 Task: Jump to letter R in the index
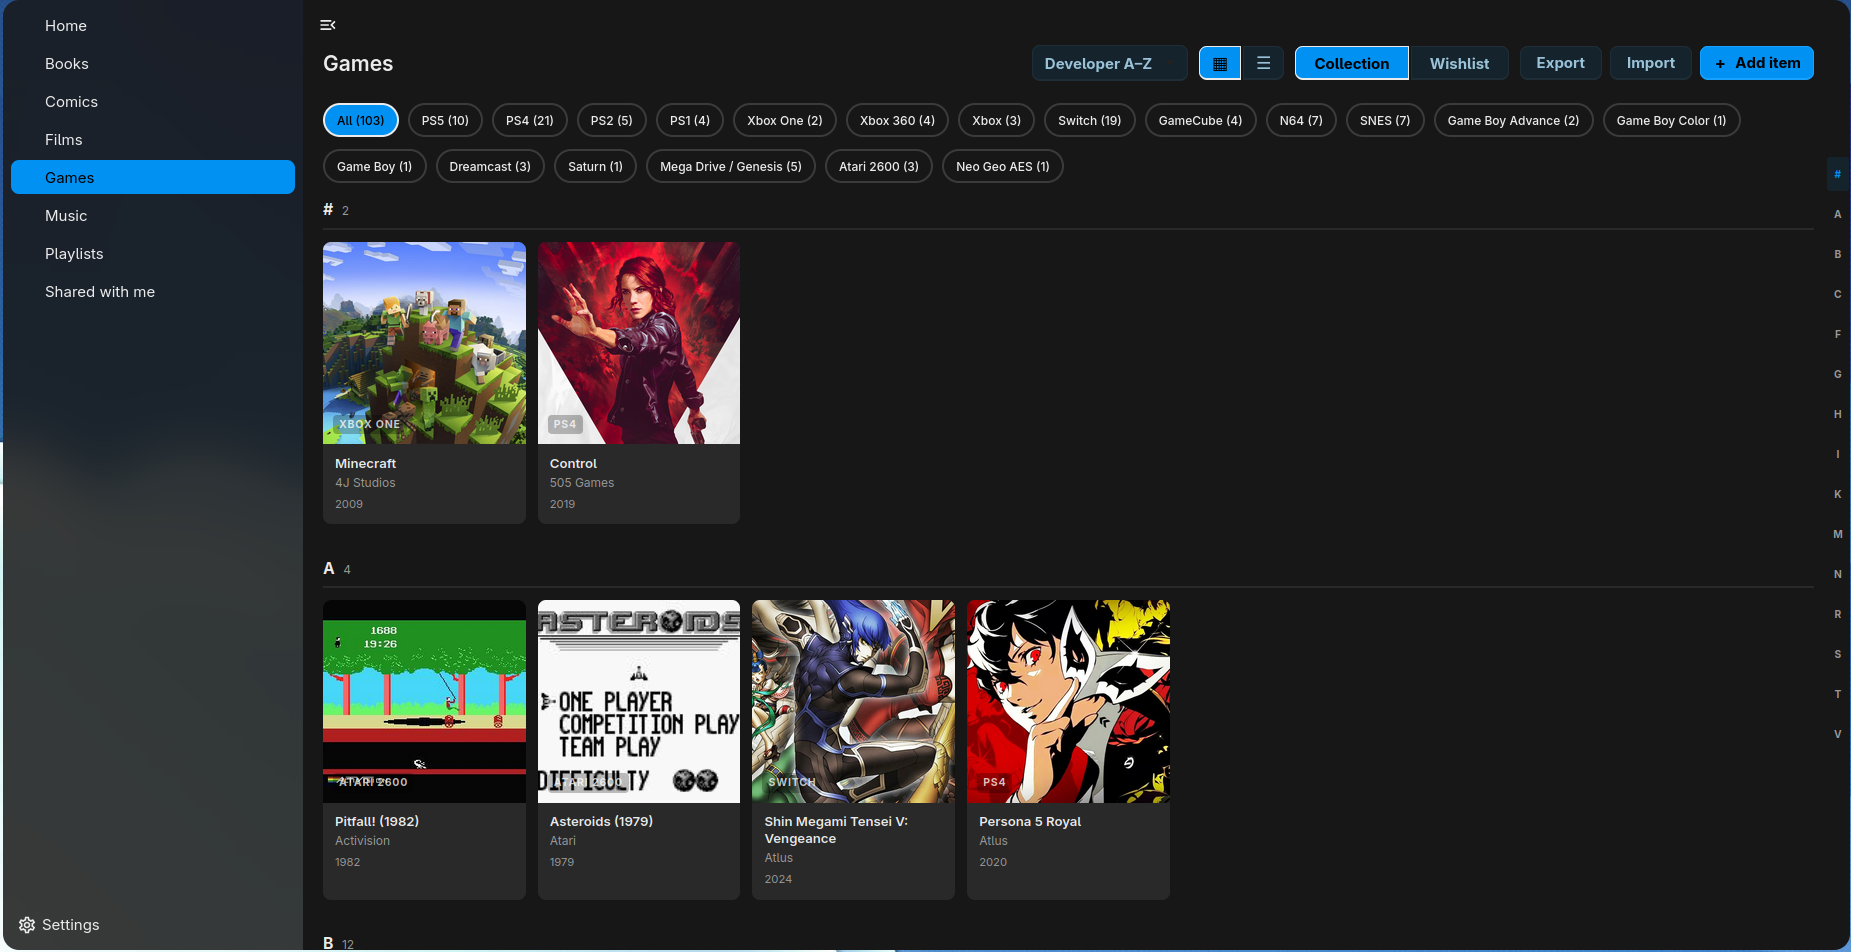[x=1837, y=614]
